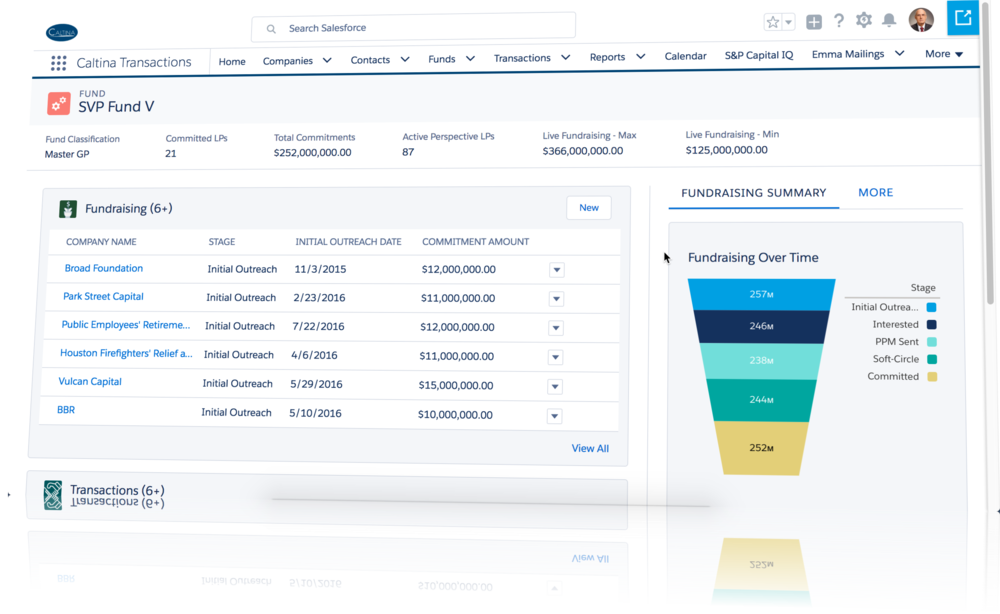
Task: Click the Committed legend swatch
Action: (932, 376)
